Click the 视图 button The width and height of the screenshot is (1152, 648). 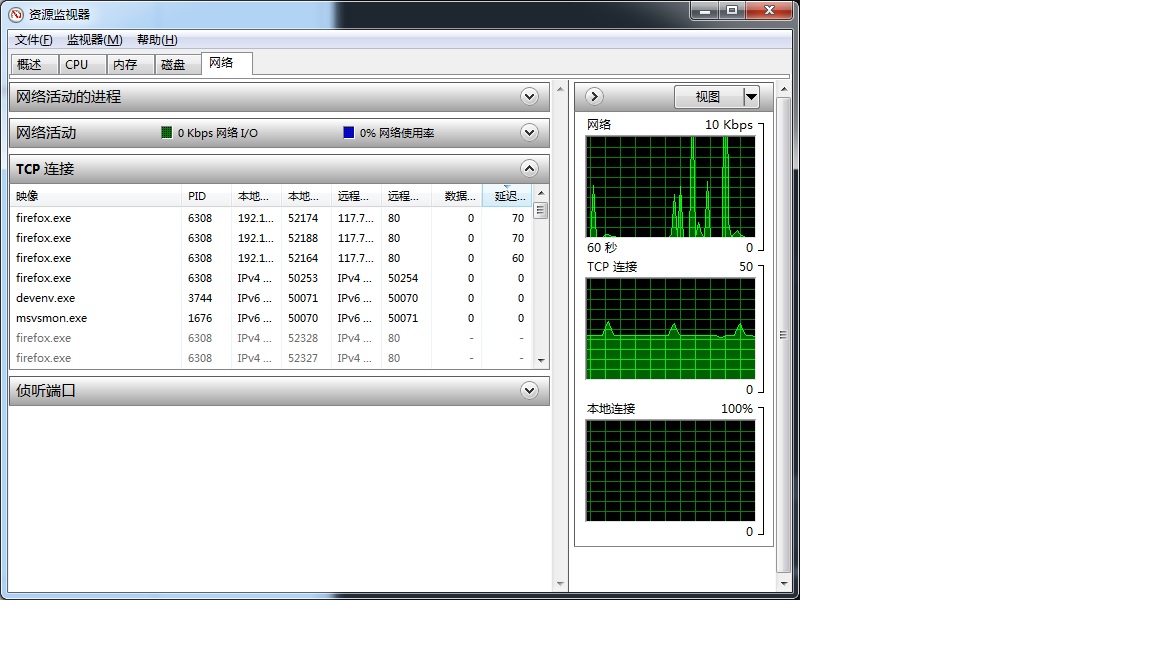coord(708,97)
